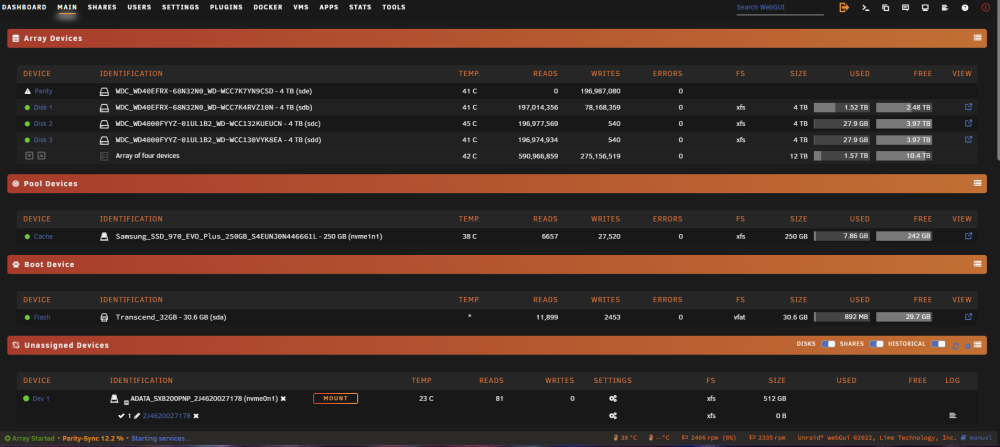Open the DASHBOARD tab
This screenshot has width=1000, height=447.
point(24,8)
